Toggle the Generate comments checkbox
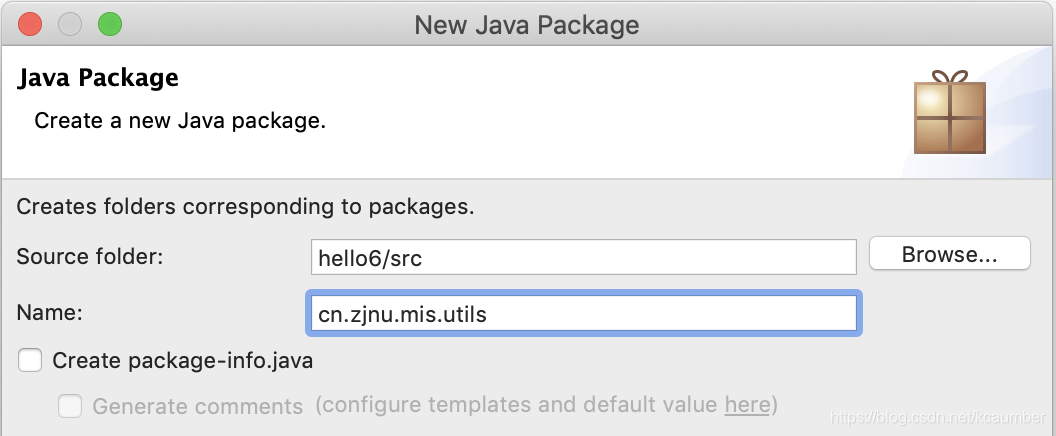 tap(70, 406)
